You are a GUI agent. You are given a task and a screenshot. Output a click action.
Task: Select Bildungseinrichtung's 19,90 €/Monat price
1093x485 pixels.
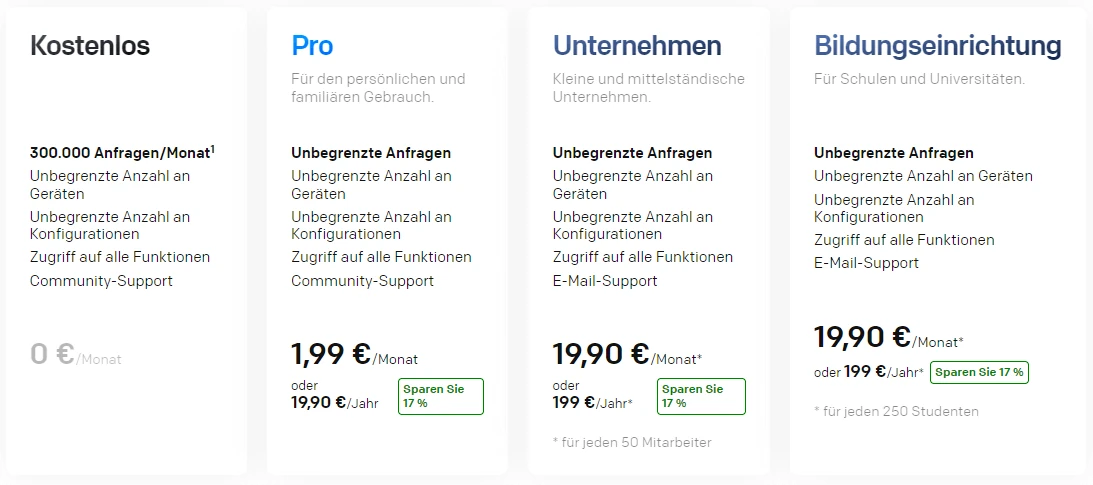pyautogui.click(x=888, y=337)
